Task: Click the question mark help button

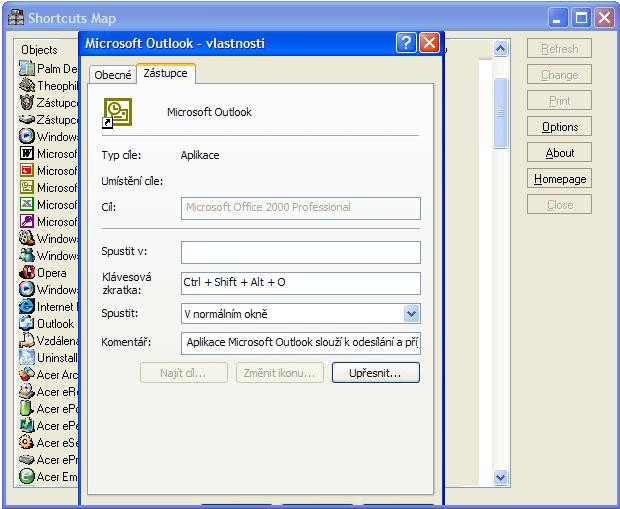Action: (406, 42)
